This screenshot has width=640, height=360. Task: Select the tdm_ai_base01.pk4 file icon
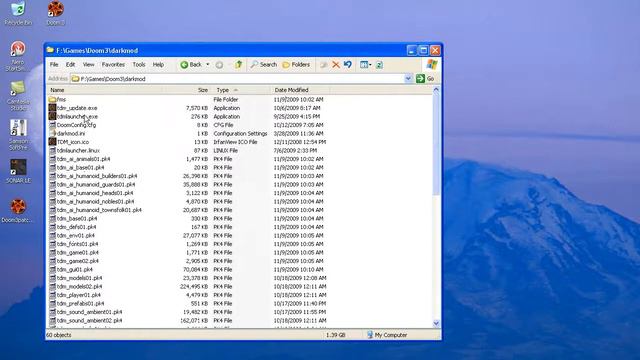coord(52,167)
